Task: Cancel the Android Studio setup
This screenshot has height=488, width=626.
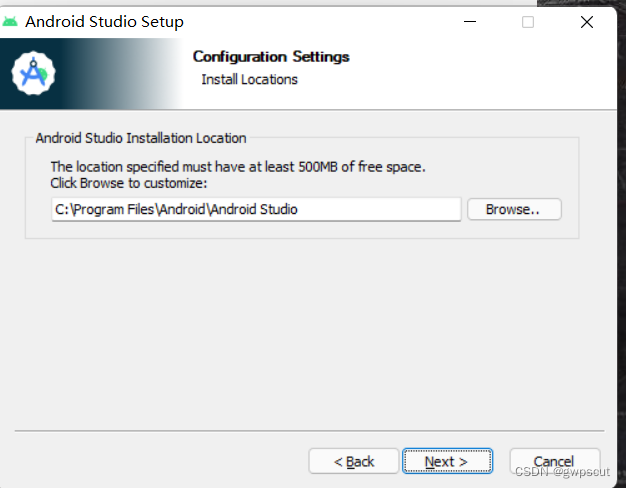Action: 555,461
